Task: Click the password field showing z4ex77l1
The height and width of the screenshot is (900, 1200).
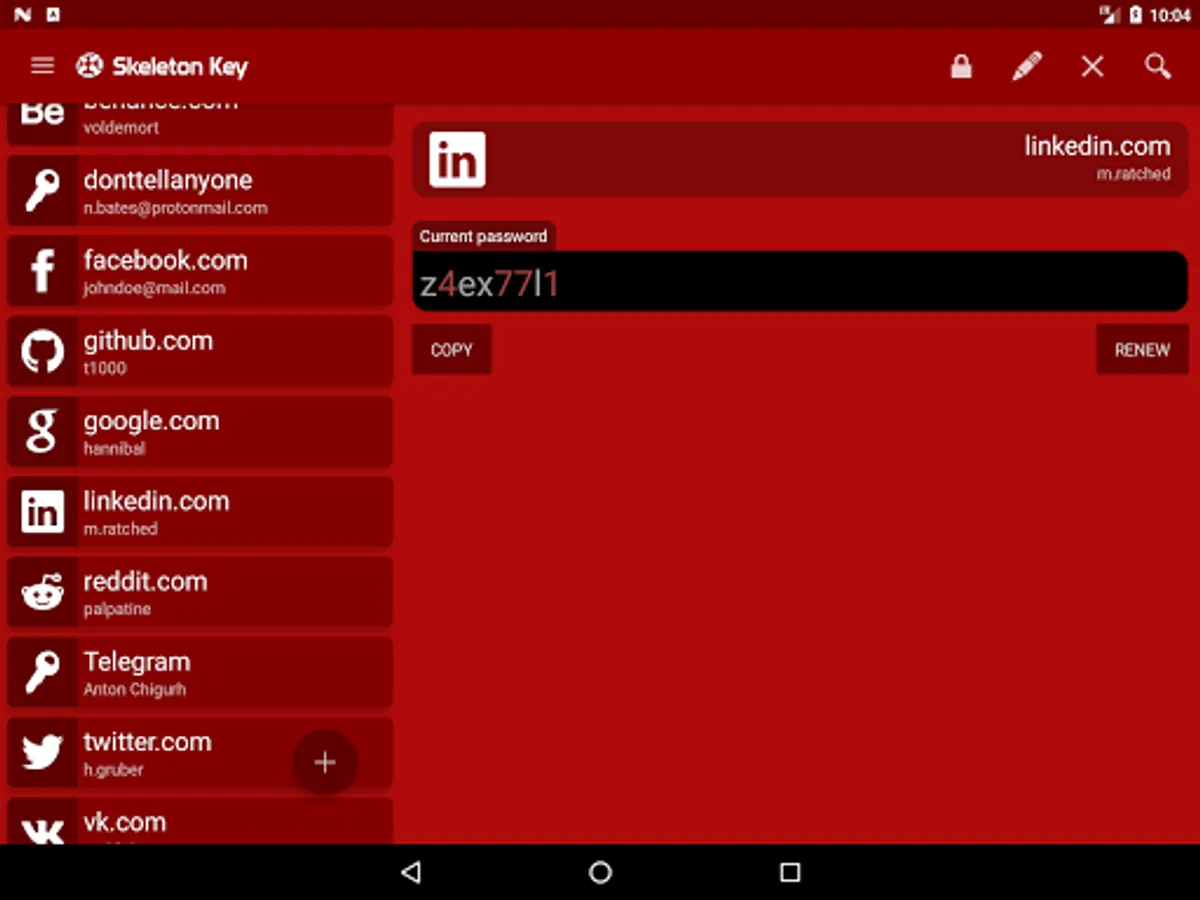Action: click(800, 282)
